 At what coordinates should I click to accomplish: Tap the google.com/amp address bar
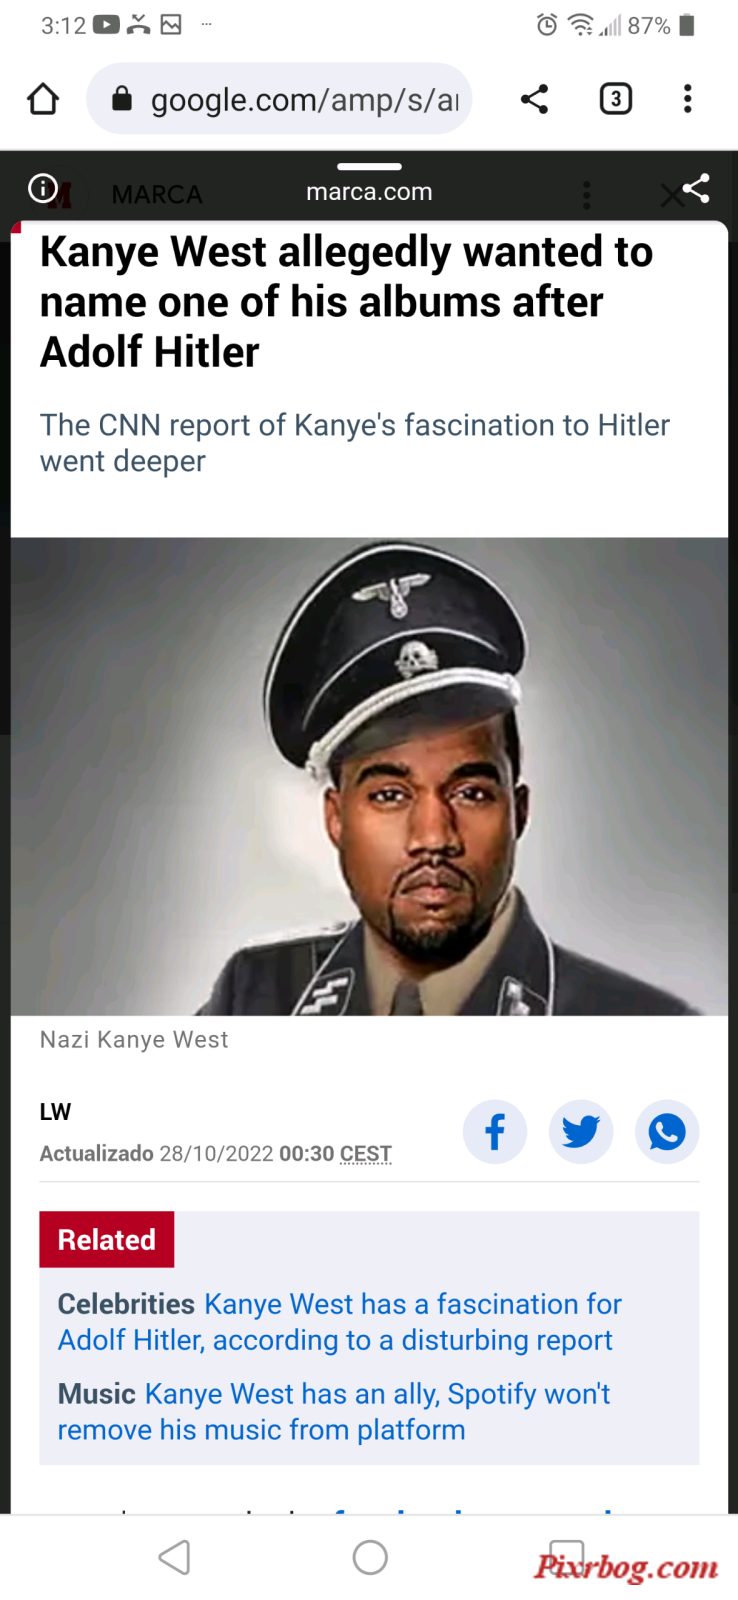279,99
